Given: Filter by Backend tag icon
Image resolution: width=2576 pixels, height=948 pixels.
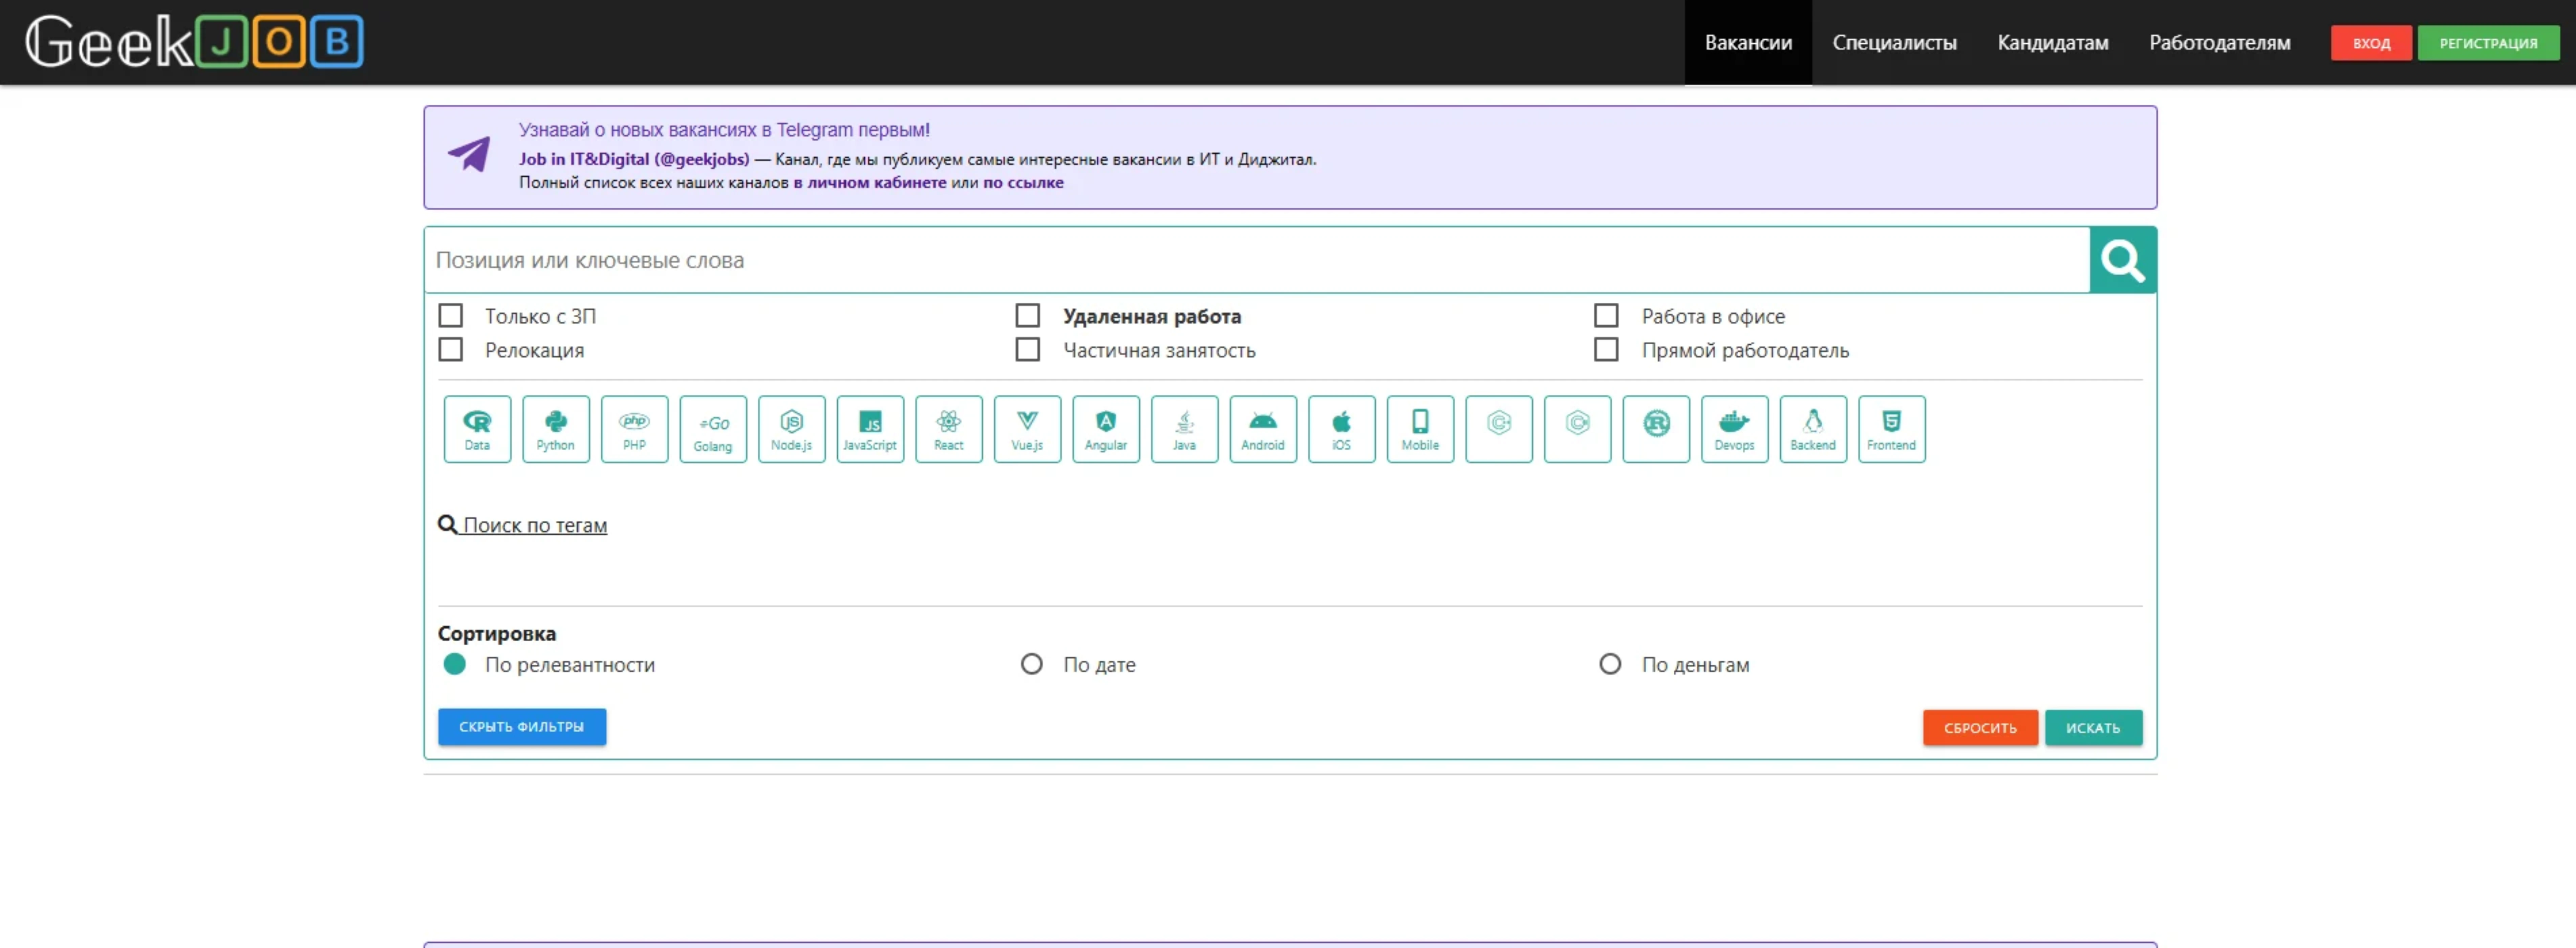Looking at the screenshot, I should click(x=1813, y=429).
